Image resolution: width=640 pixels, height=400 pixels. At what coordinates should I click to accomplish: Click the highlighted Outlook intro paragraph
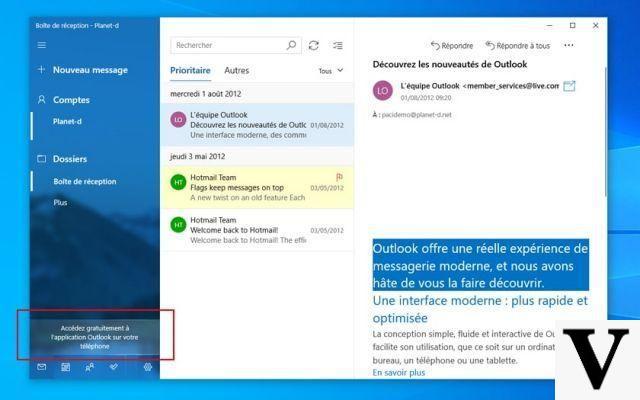[480, 265]
